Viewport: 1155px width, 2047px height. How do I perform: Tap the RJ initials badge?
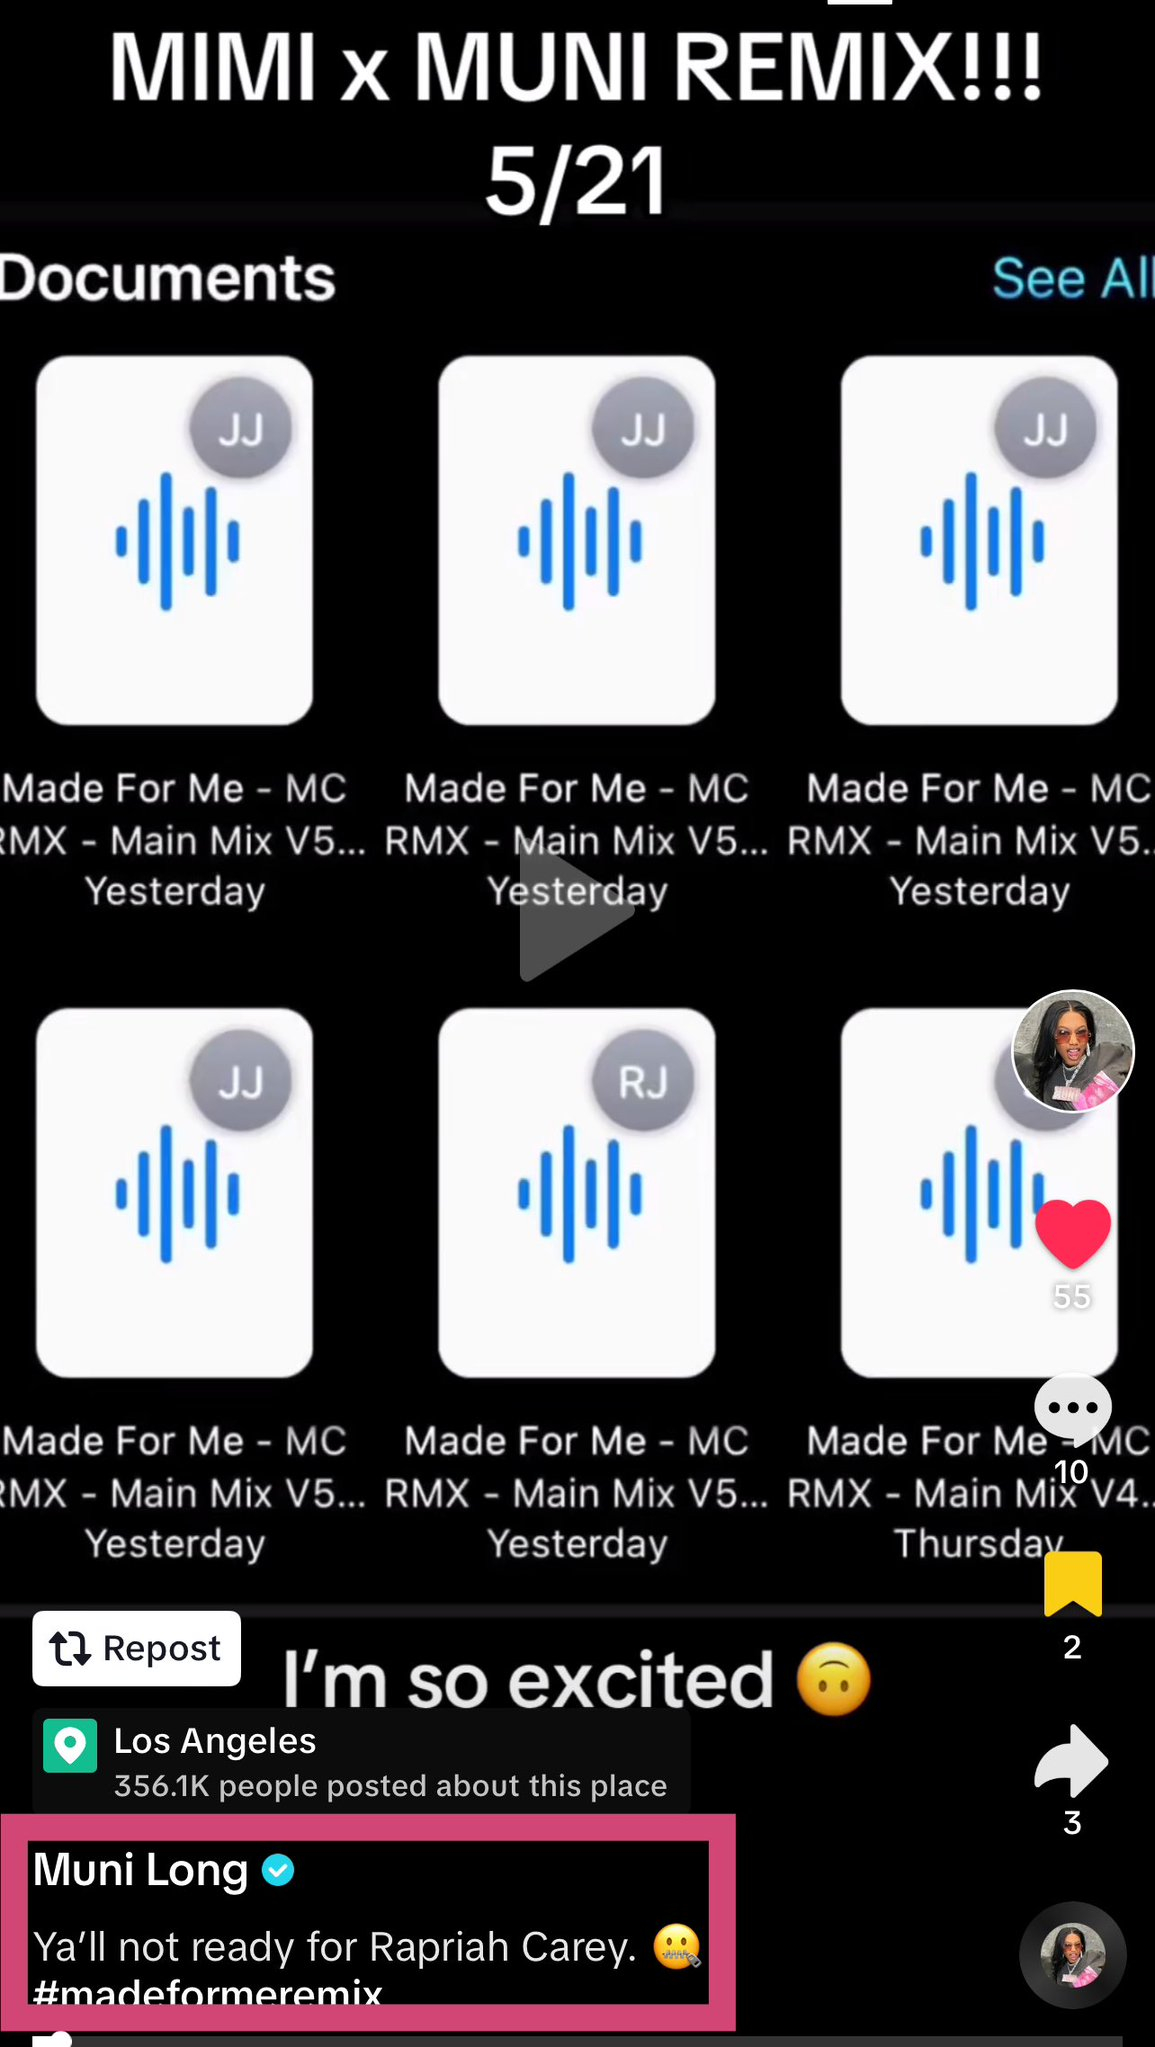coord(643,1081)
